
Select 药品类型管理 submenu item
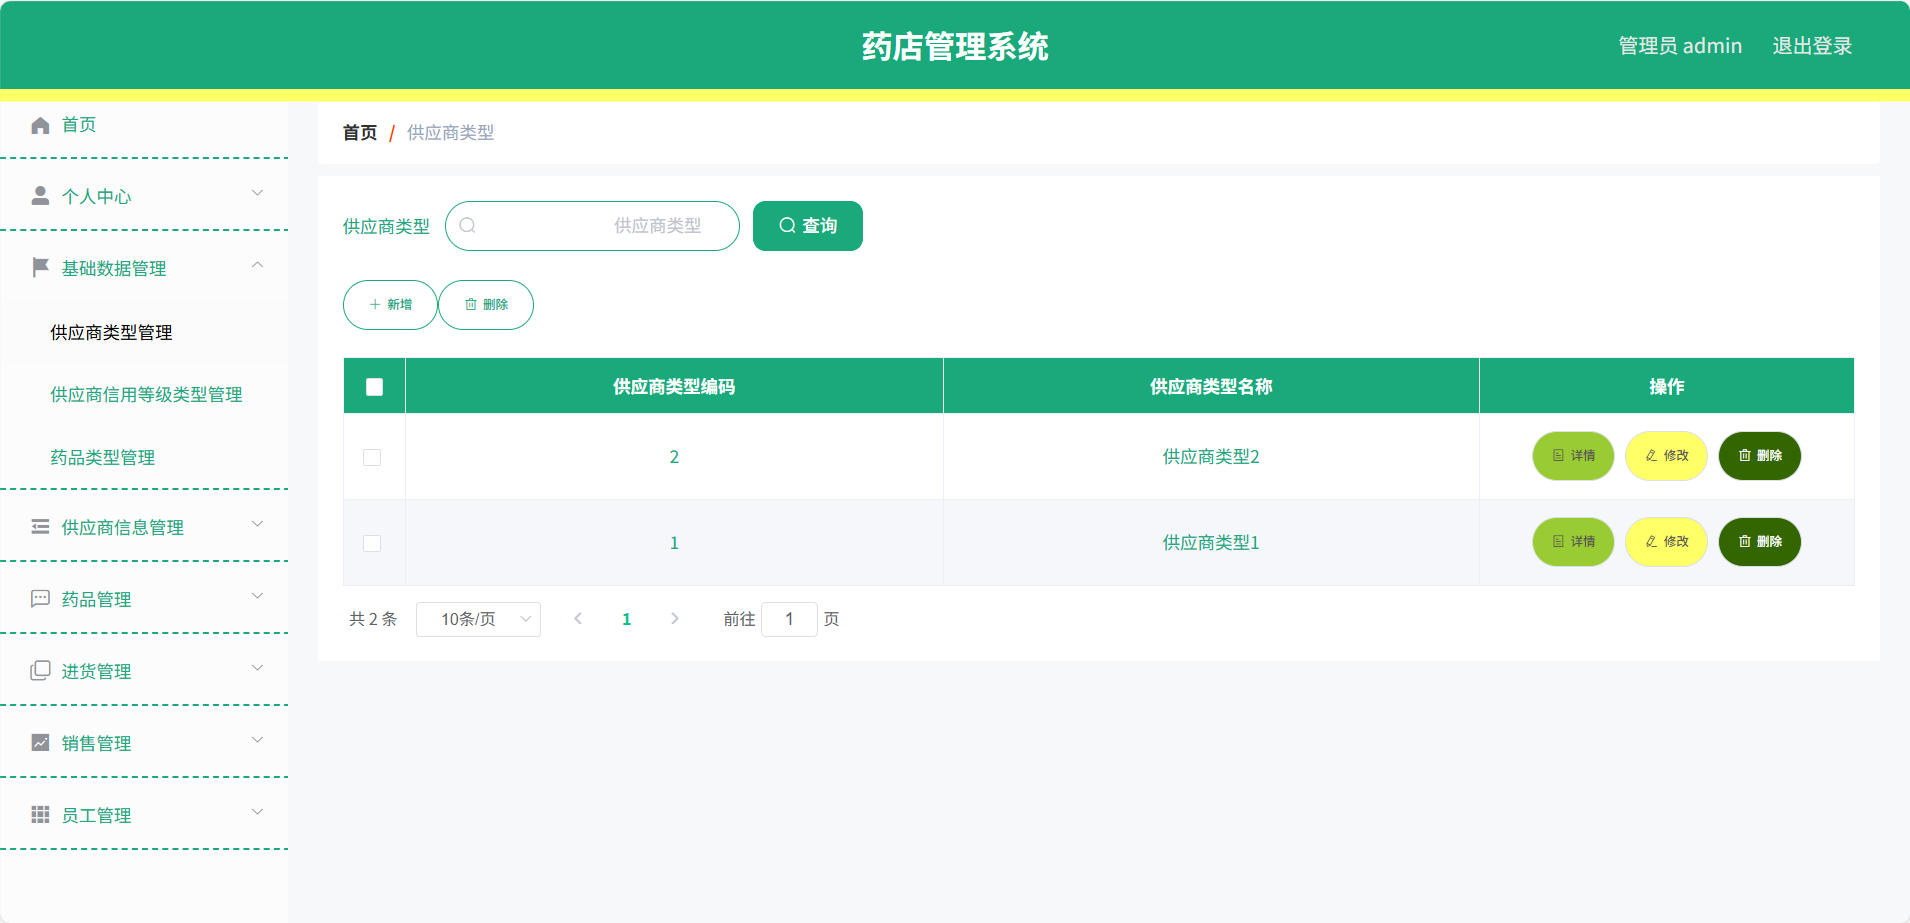pyautogui.click(x=144, y=457)
